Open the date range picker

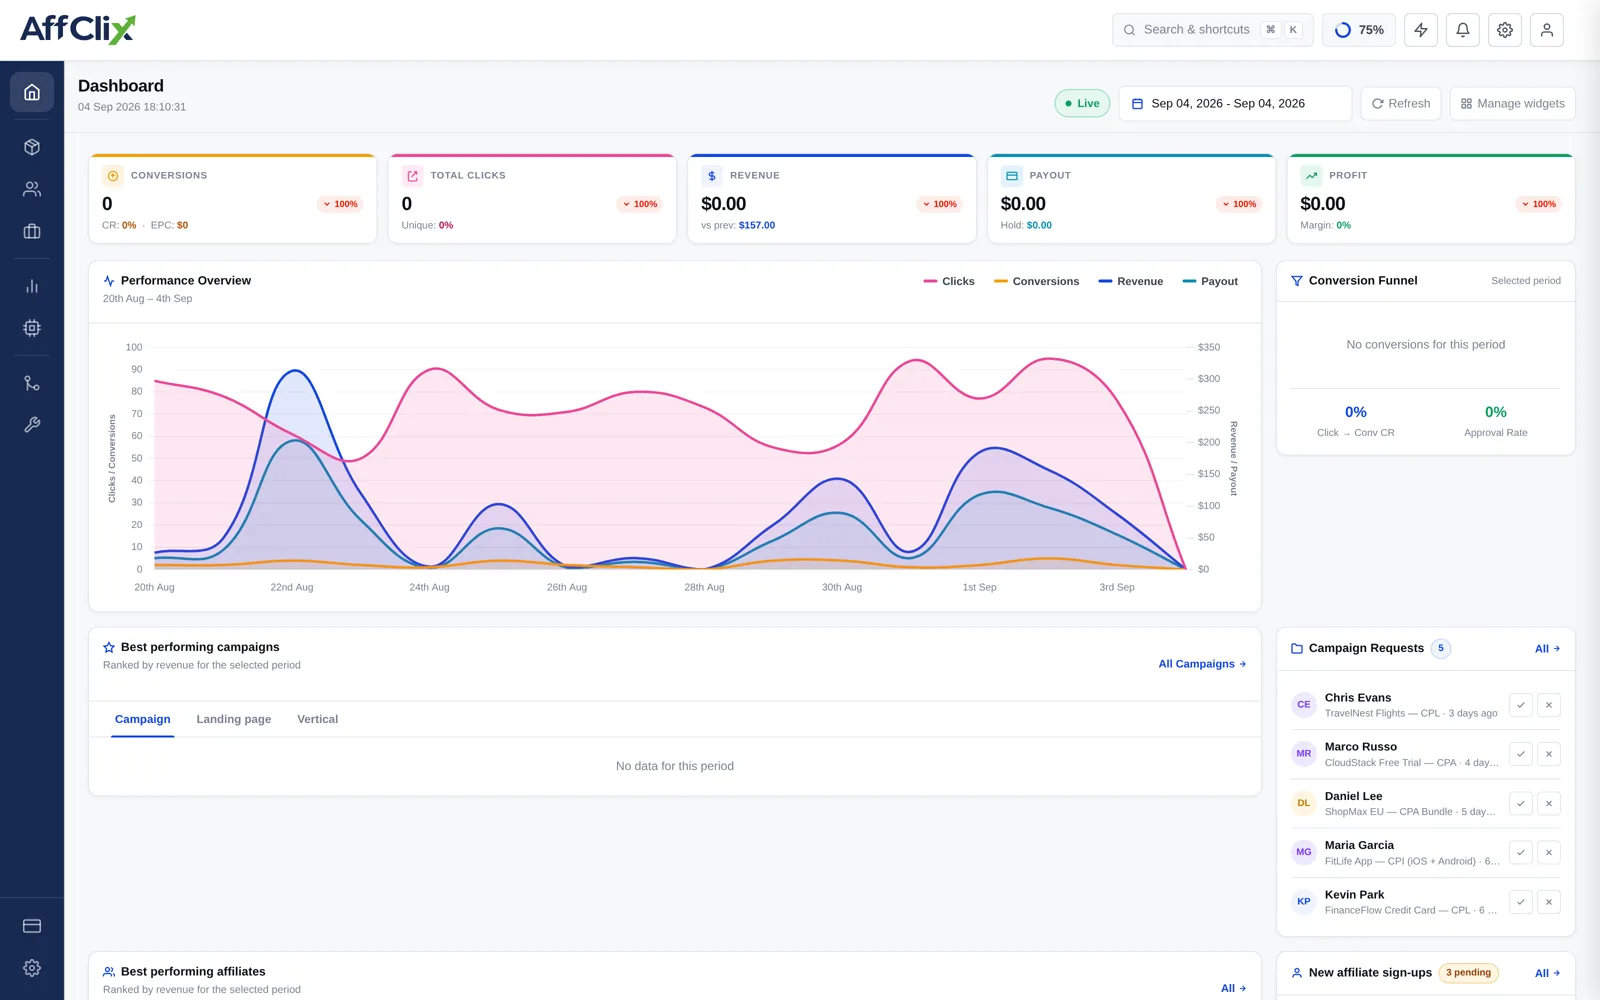click(1235, 103)
